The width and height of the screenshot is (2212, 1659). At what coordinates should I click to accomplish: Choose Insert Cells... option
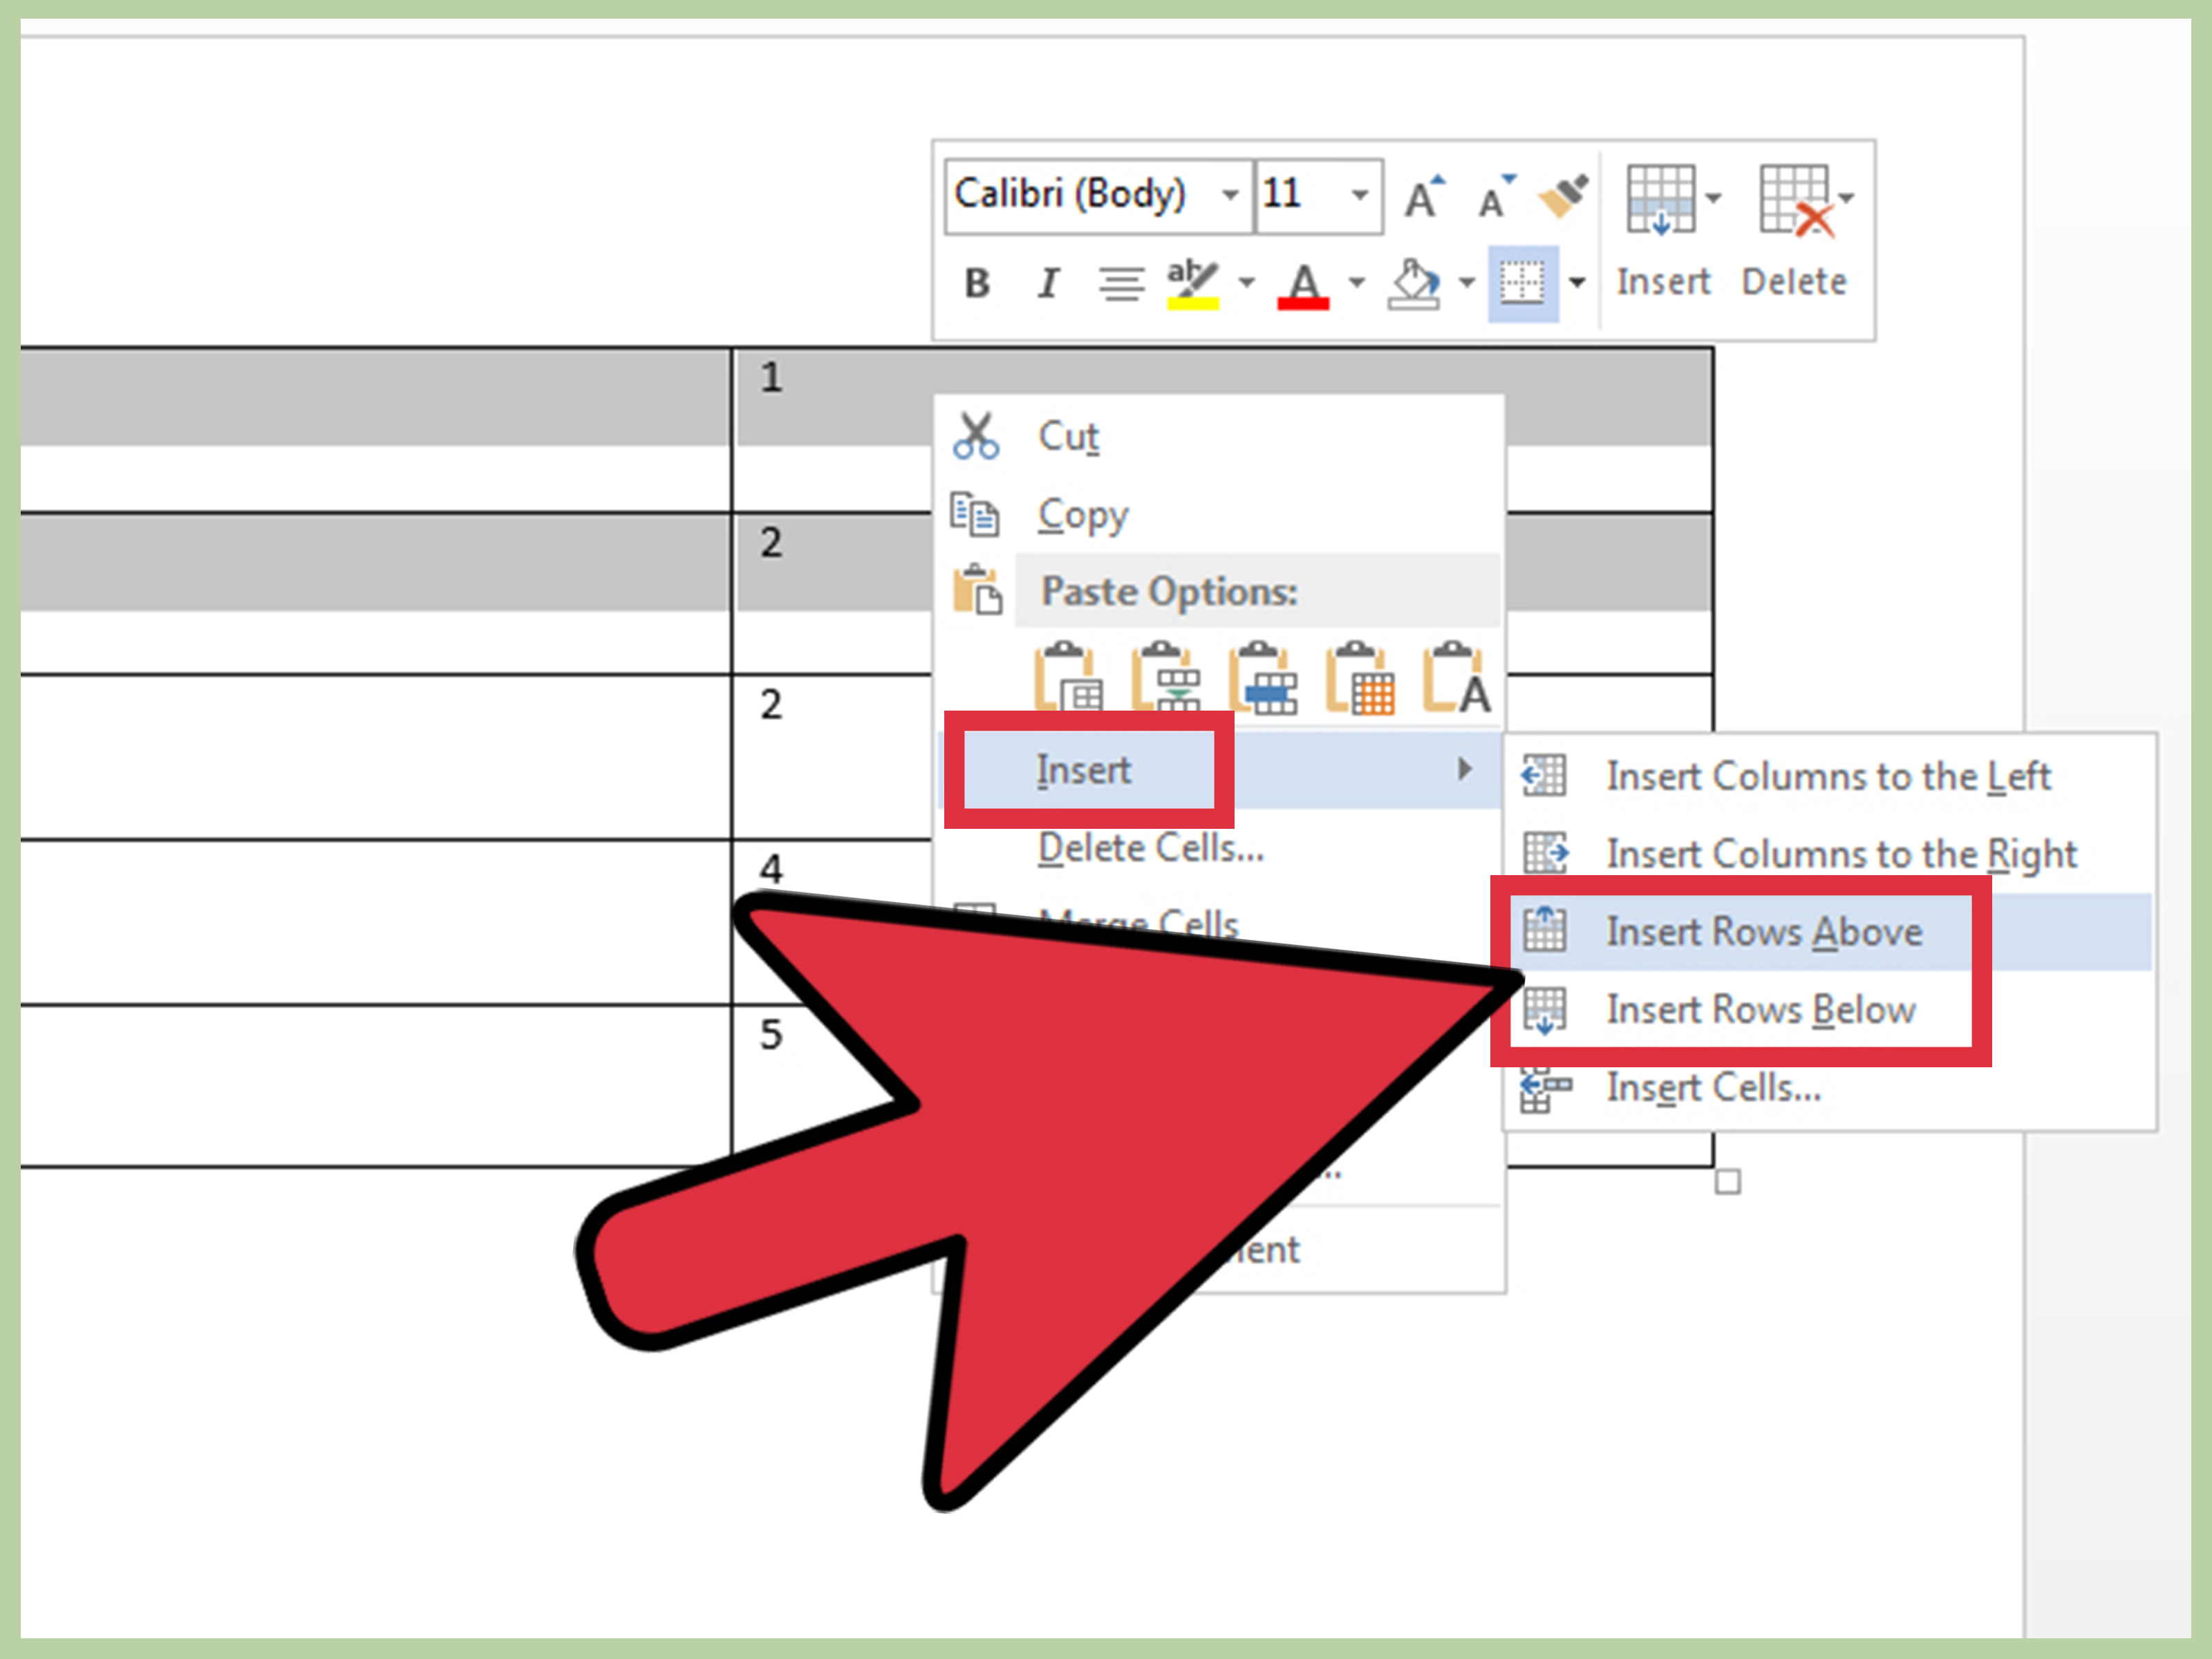1830,1088
